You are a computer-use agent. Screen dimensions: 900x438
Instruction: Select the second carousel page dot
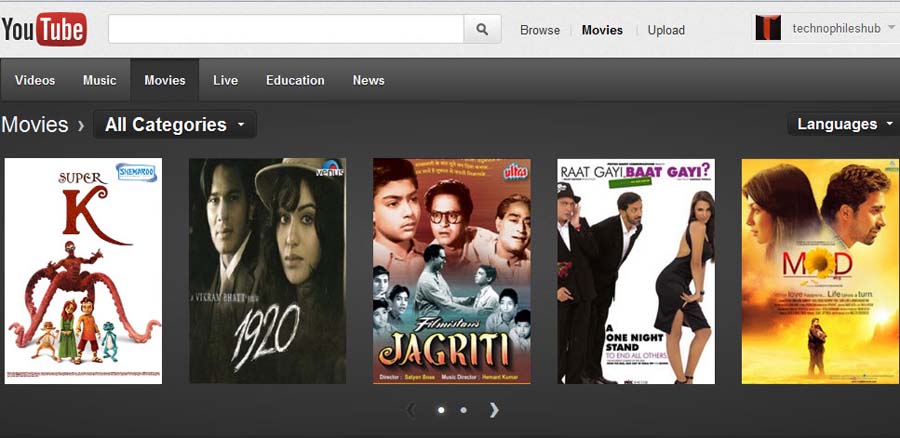tap(463, 410)
